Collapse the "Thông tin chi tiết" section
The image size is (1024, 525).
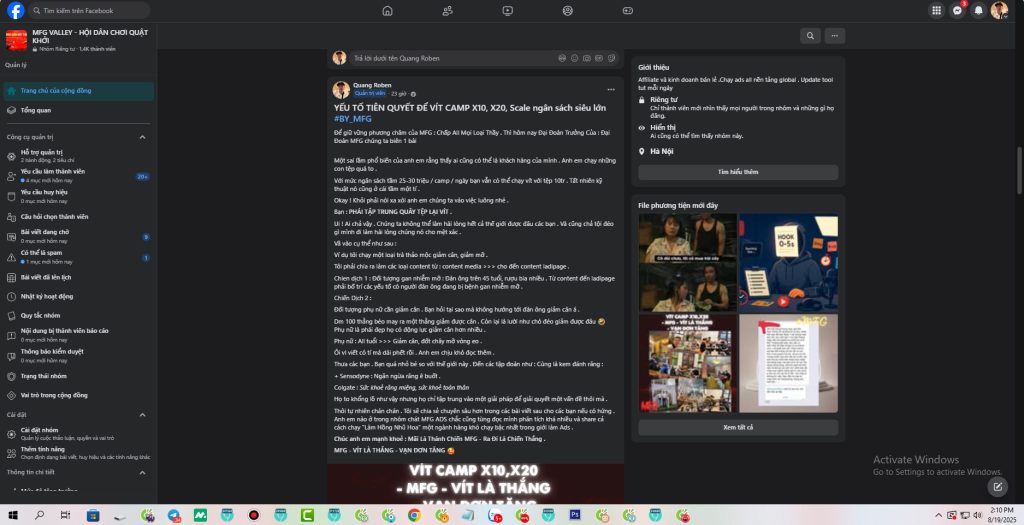[142, 471]
